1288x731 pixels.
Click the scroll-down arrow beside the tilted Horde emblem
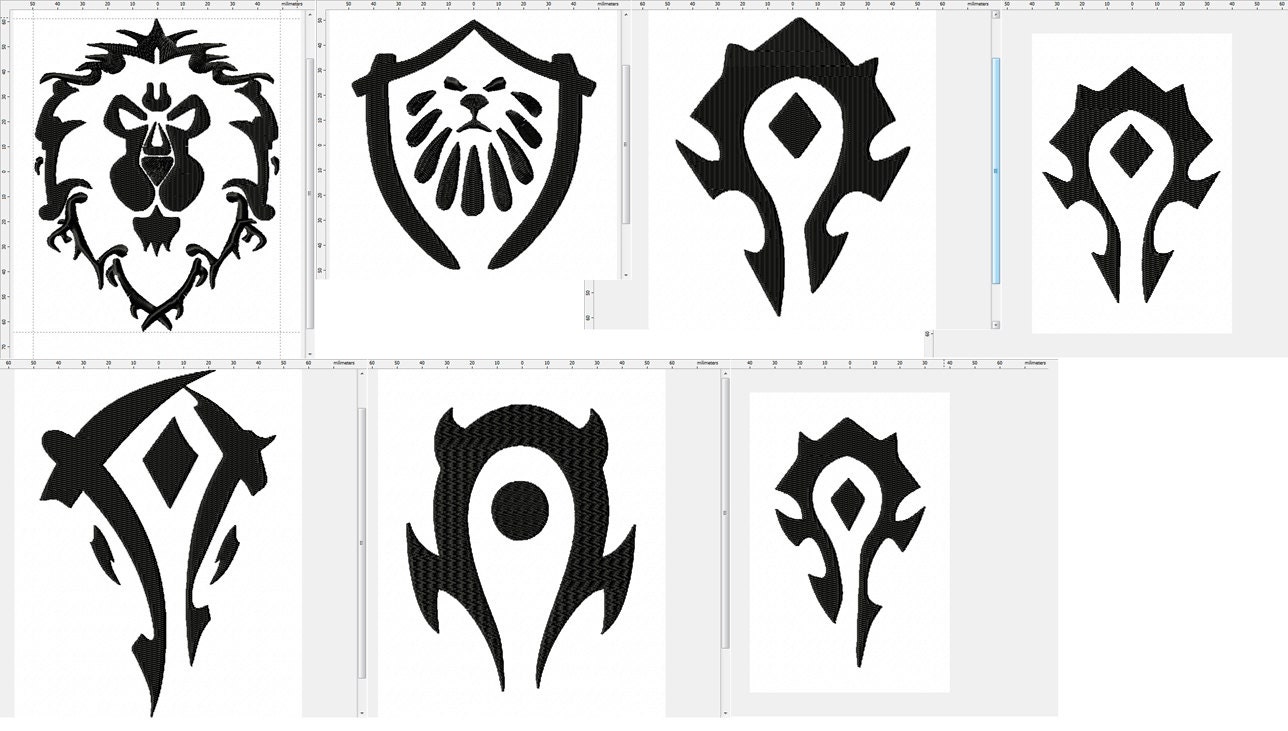[x=362, y=712]
